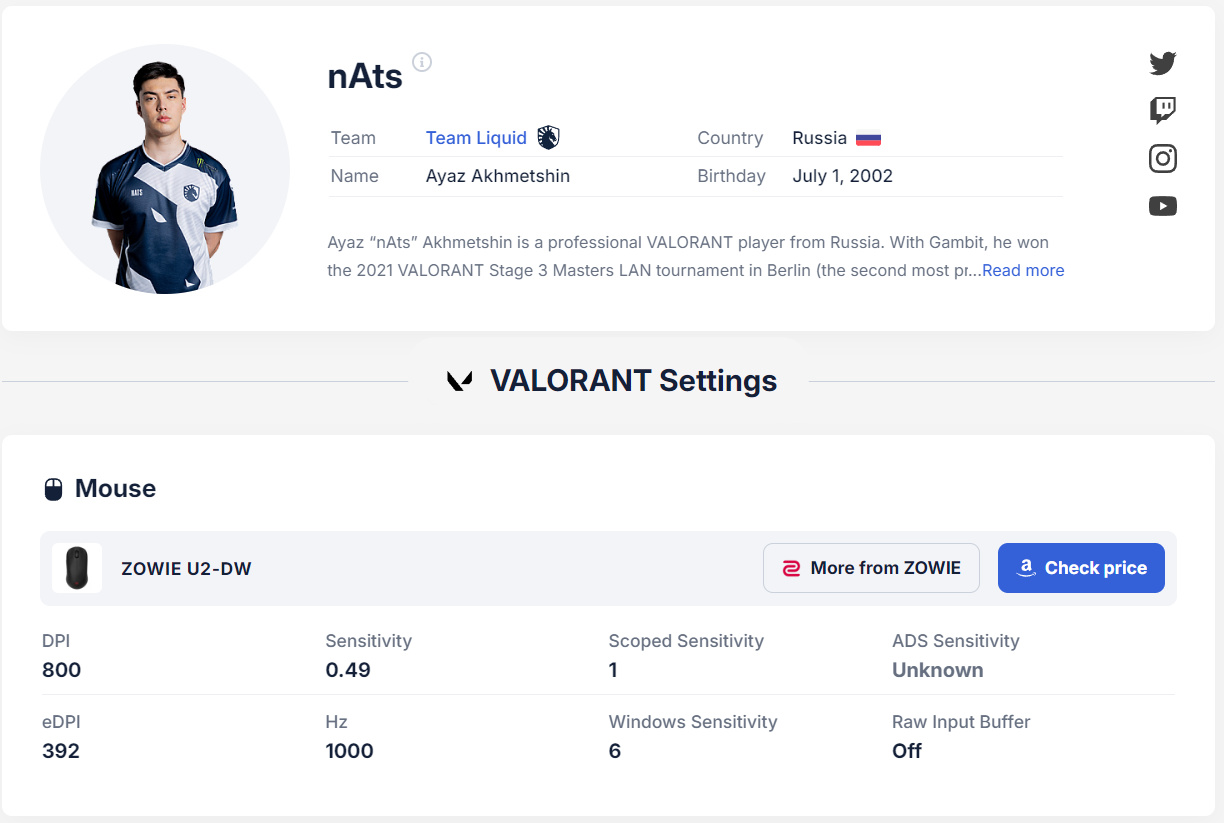This screenshot has height=823, width=1224.
Task: Open the YouTube channel icon
Action: click(1163, 206)
